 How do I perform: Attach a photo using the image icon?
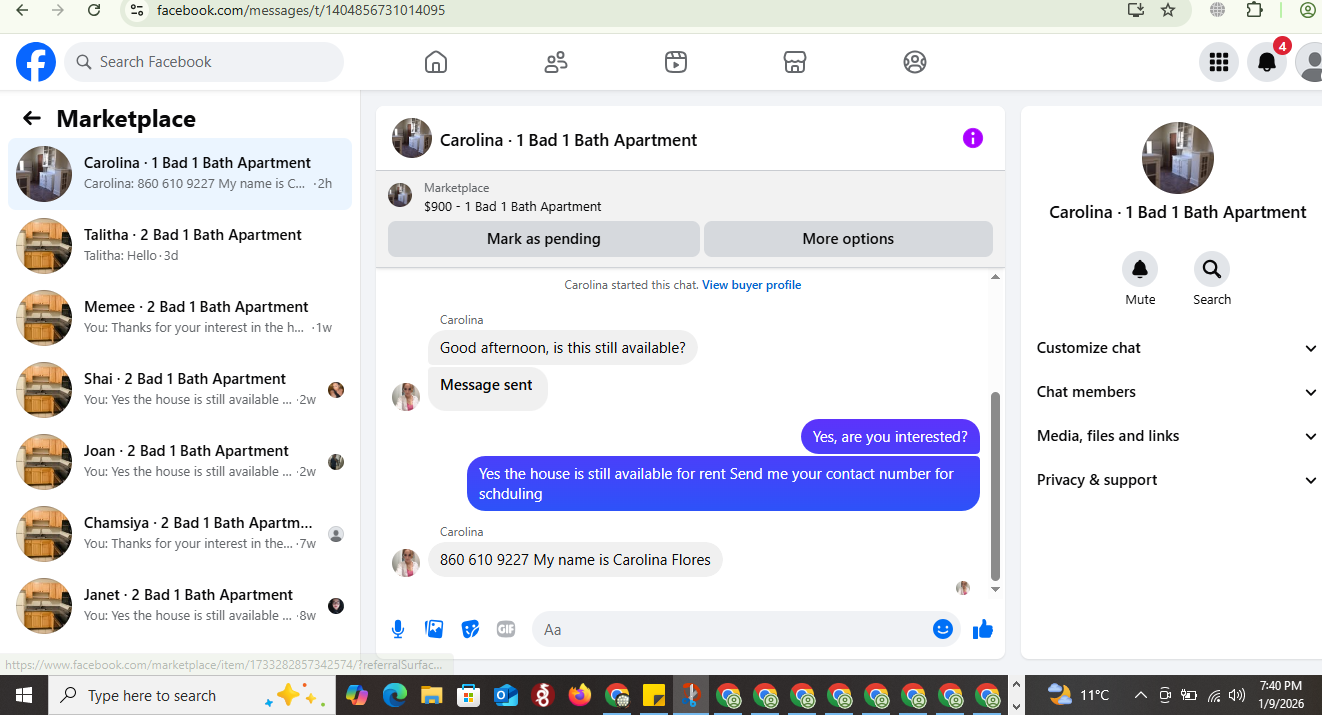[434, 629]
